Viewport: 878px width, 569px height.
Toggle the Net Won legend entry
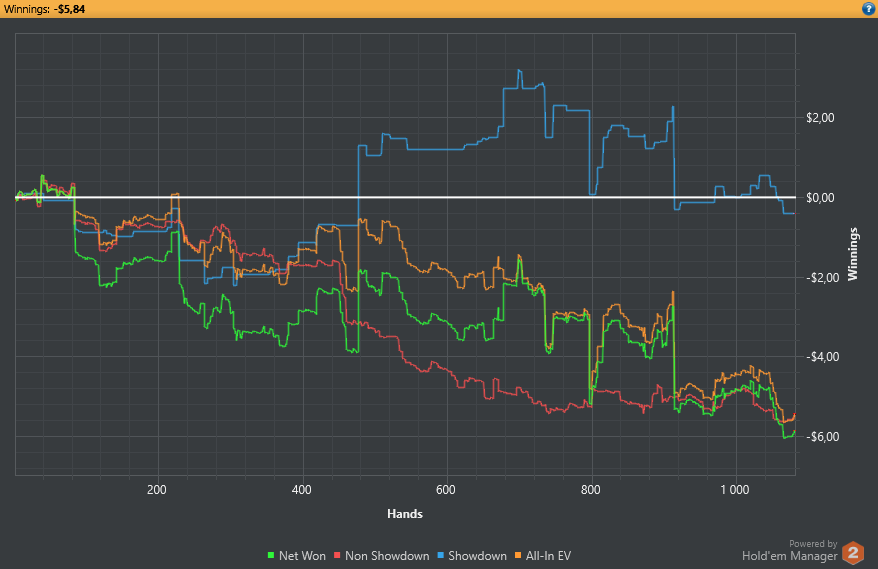[x=297, y=556]
